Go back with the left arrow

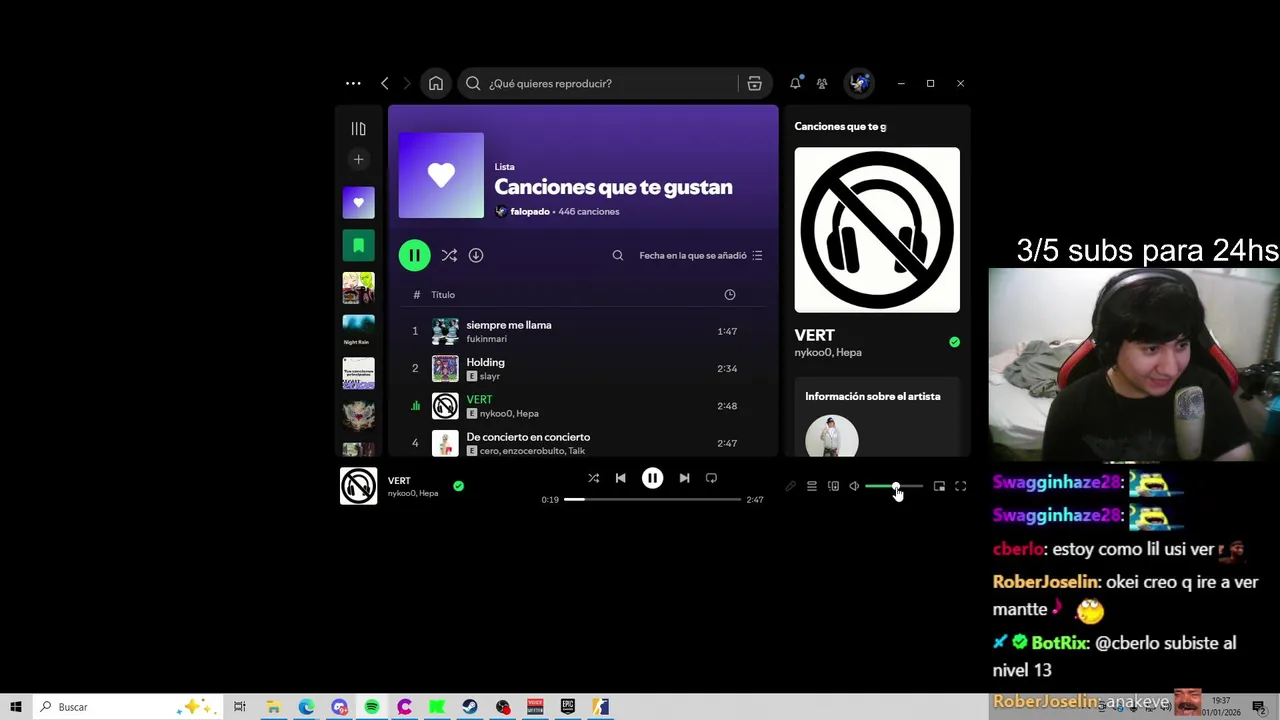(x=385, y=84)
